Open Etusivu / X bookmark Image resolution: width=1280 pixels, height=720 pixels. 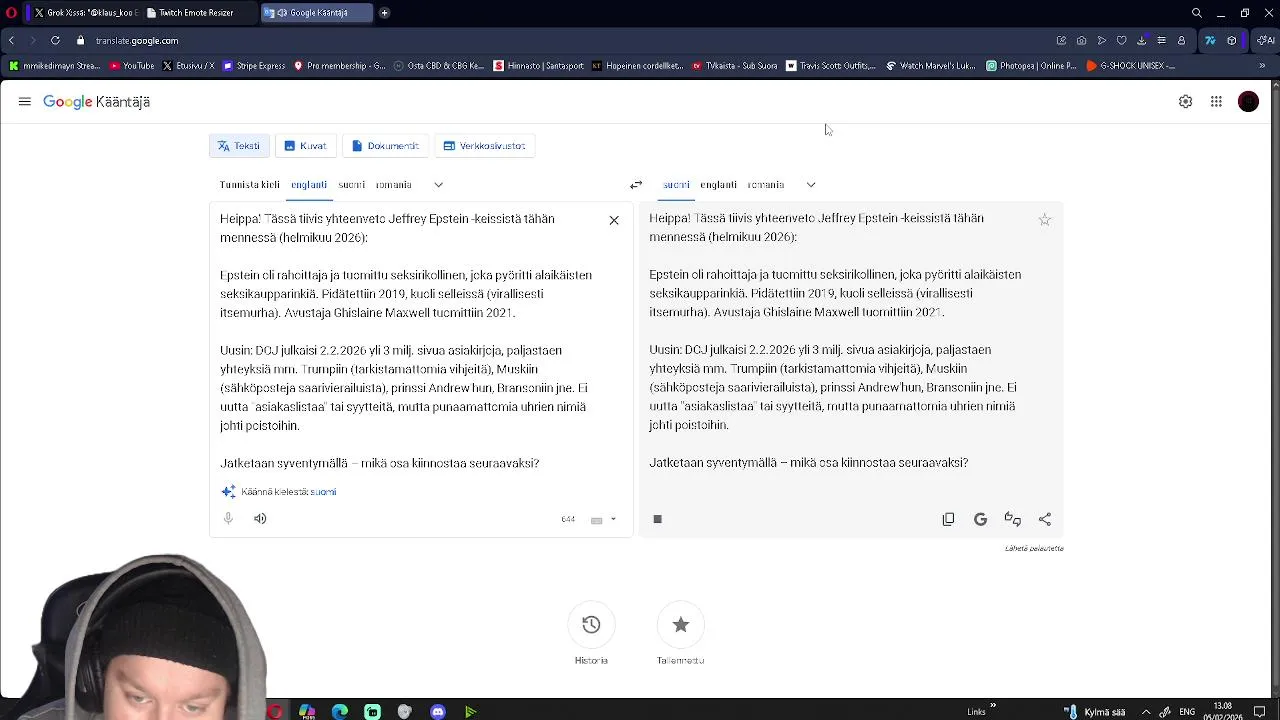(x=188, y=66)
